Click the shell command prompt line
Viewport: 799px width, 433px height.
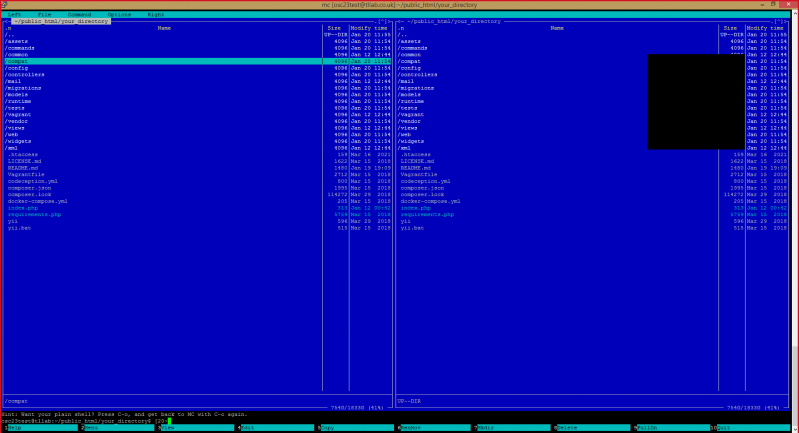(200, 420)
